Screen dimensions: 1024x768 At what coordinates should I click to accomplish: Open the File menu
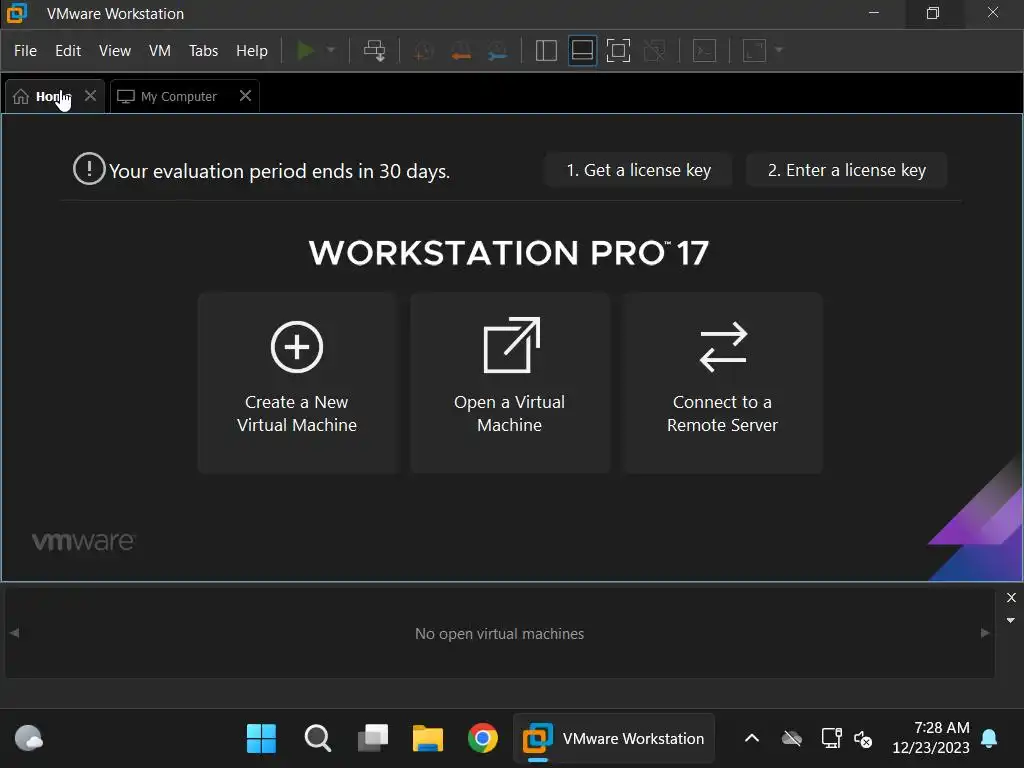(x=25, y=50)
